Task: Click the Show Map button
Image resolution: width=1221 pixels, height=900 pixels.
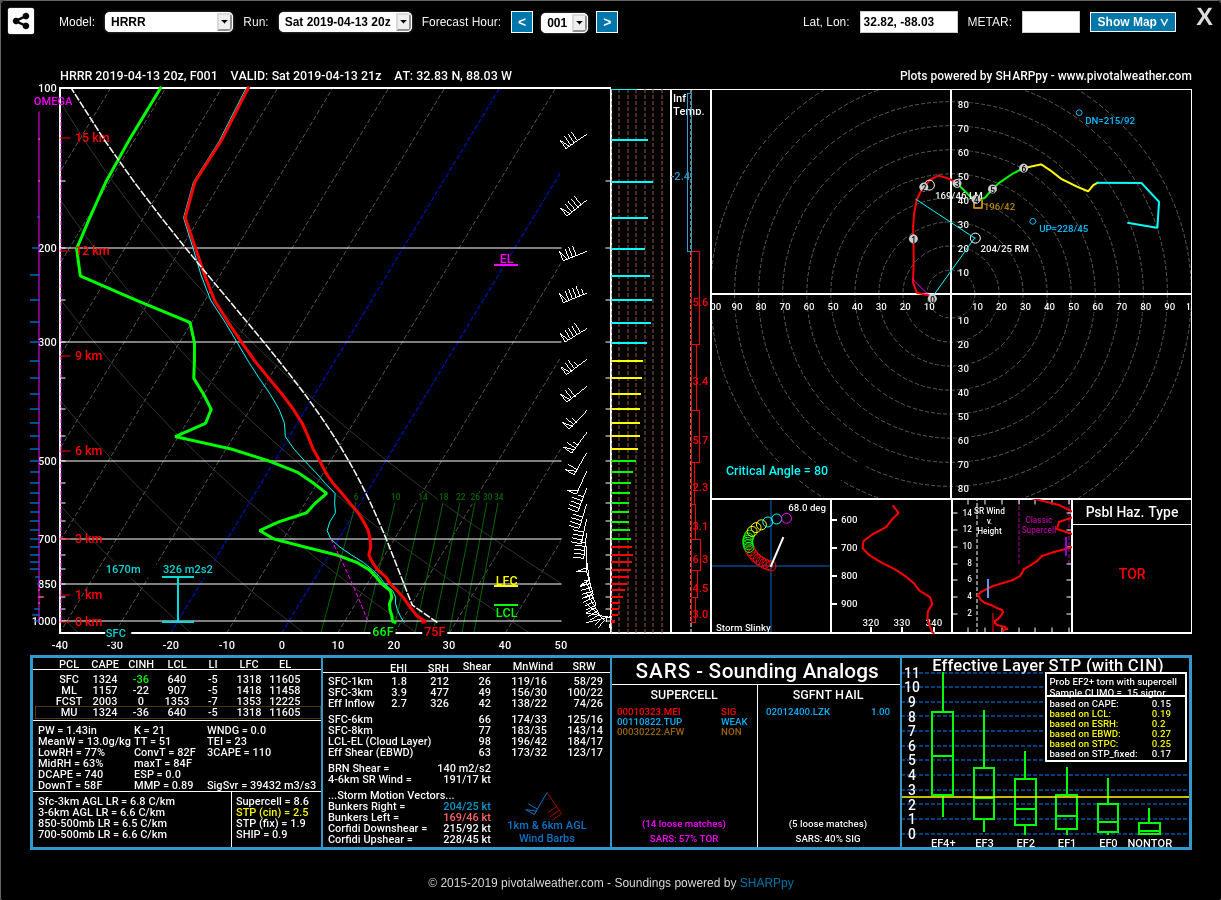Action: [1132, 22]
